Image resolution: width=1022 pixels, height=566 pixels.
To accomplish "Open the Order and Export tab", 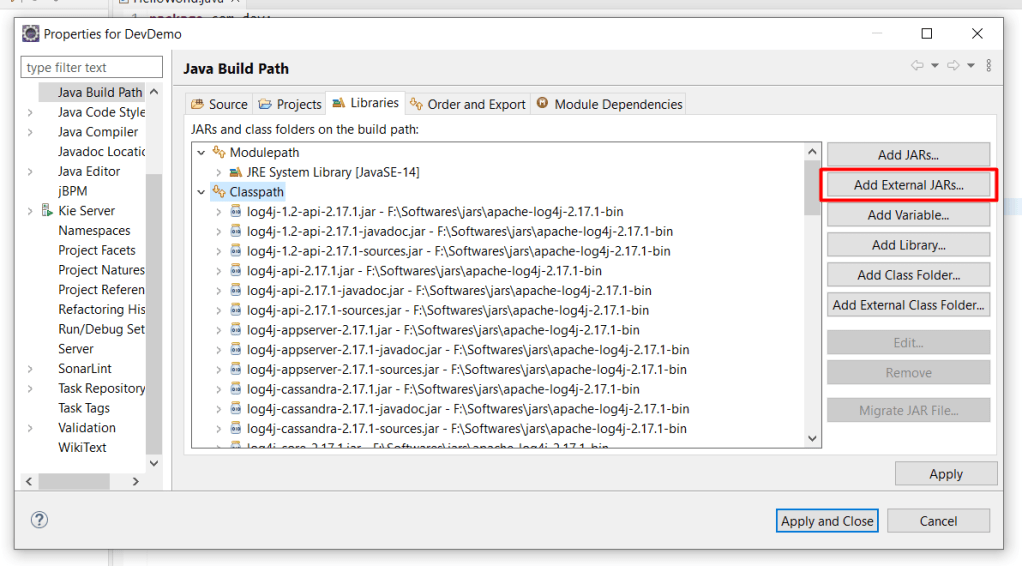I will [467, 104].
